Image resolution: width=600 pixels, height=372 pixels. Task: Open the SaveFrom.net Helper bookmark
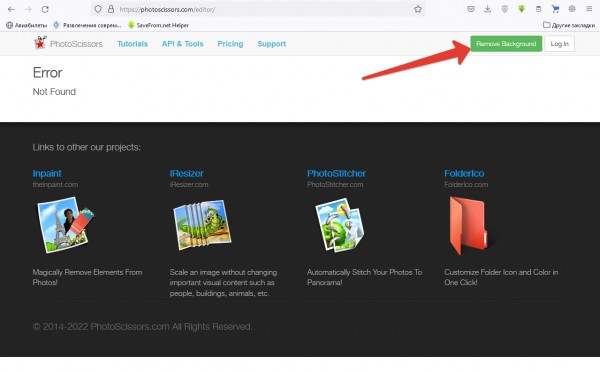coord(158,25)
